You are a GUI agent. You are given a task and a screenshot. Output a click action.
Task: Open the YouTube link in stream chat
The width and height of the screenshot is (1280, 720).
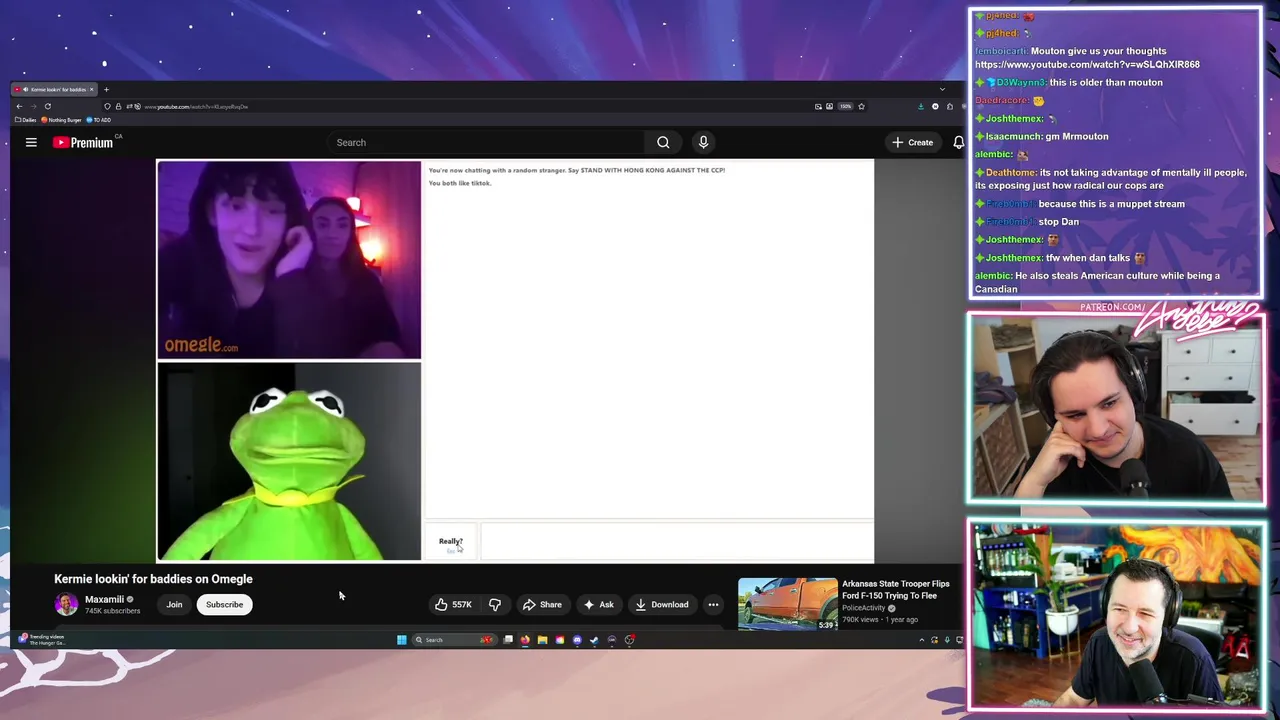coord(1087,65)
